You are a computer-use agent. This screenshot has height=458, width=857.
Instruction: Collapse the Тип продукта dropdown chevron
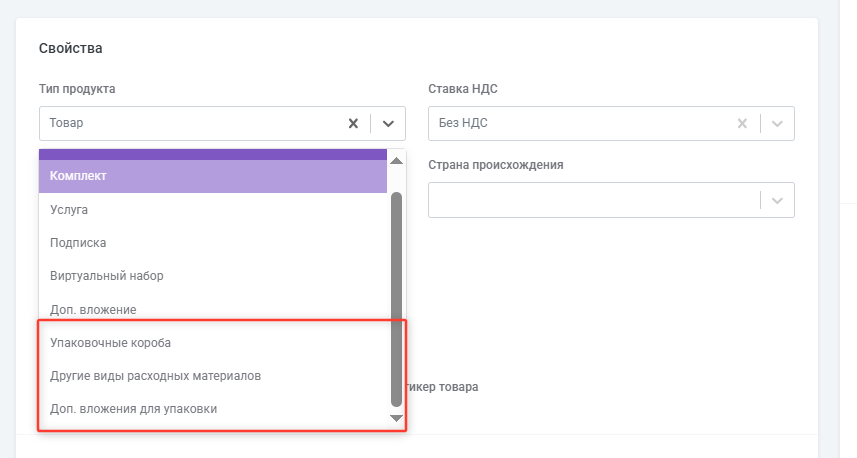click(x=389, y=124)
